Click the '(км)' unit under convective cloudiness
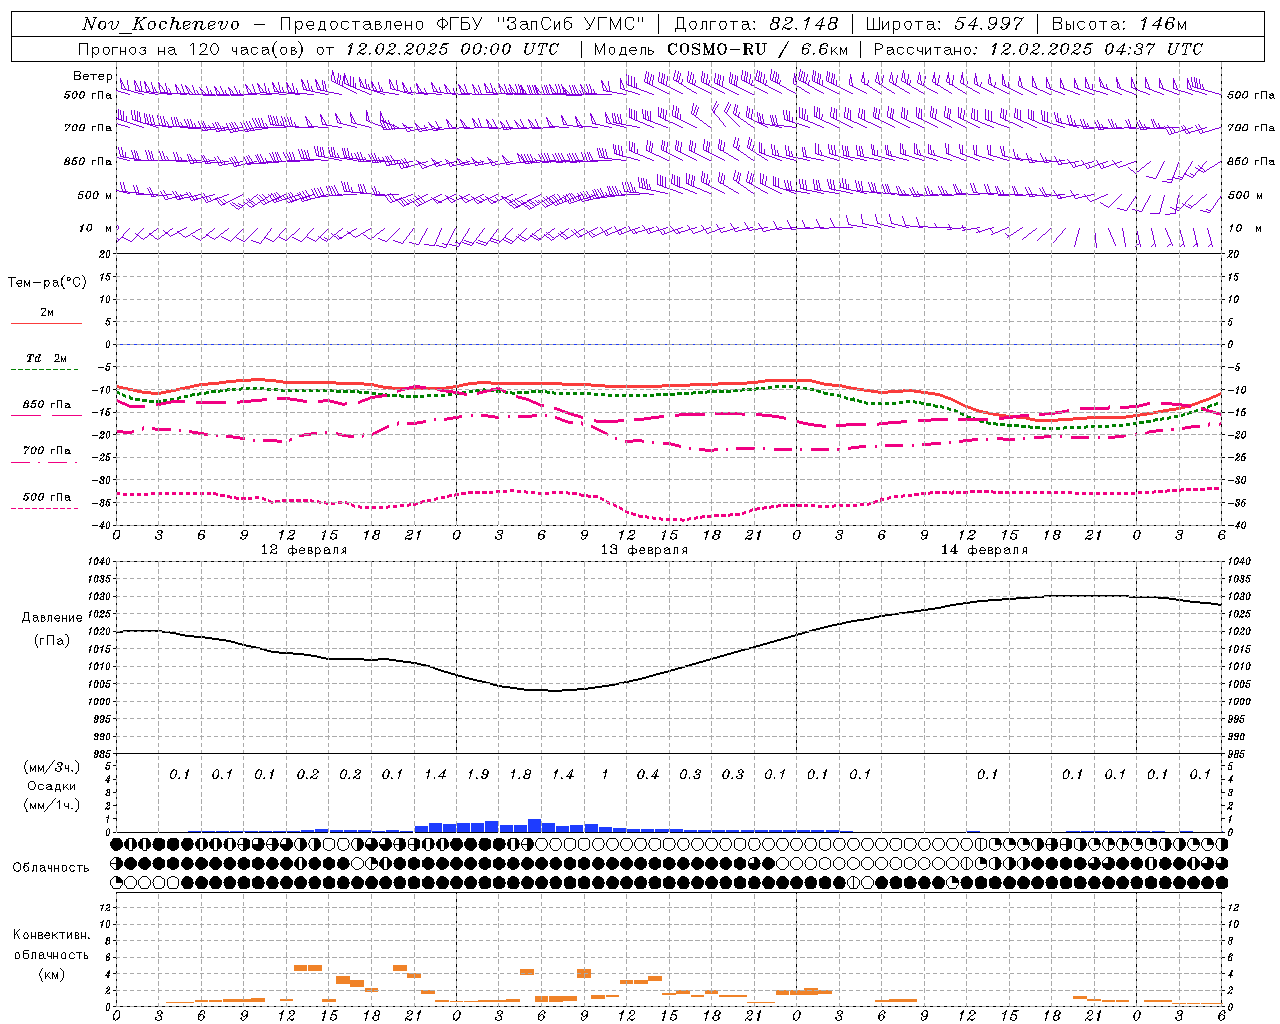The image size is (1280, 1024). [x=51, y=974]
